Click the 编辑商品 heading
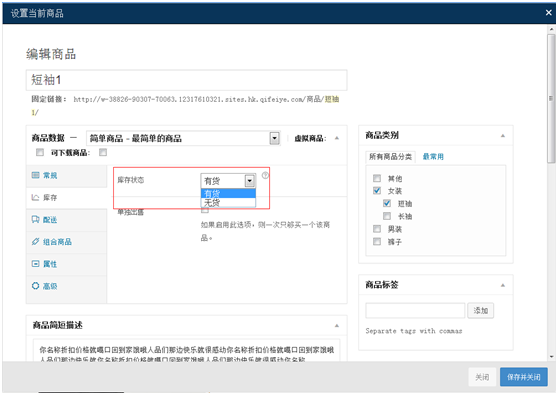The height and width of the screenshot is (395, 558). tap(51, 54)
